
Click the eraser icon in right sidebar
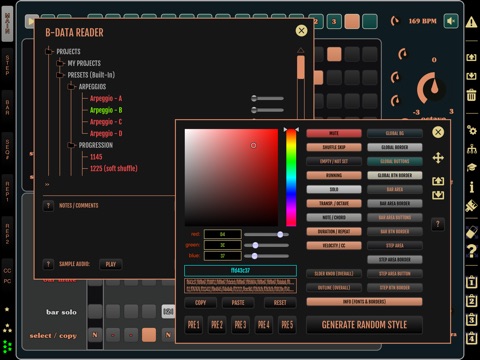click(x=471, y=232)
